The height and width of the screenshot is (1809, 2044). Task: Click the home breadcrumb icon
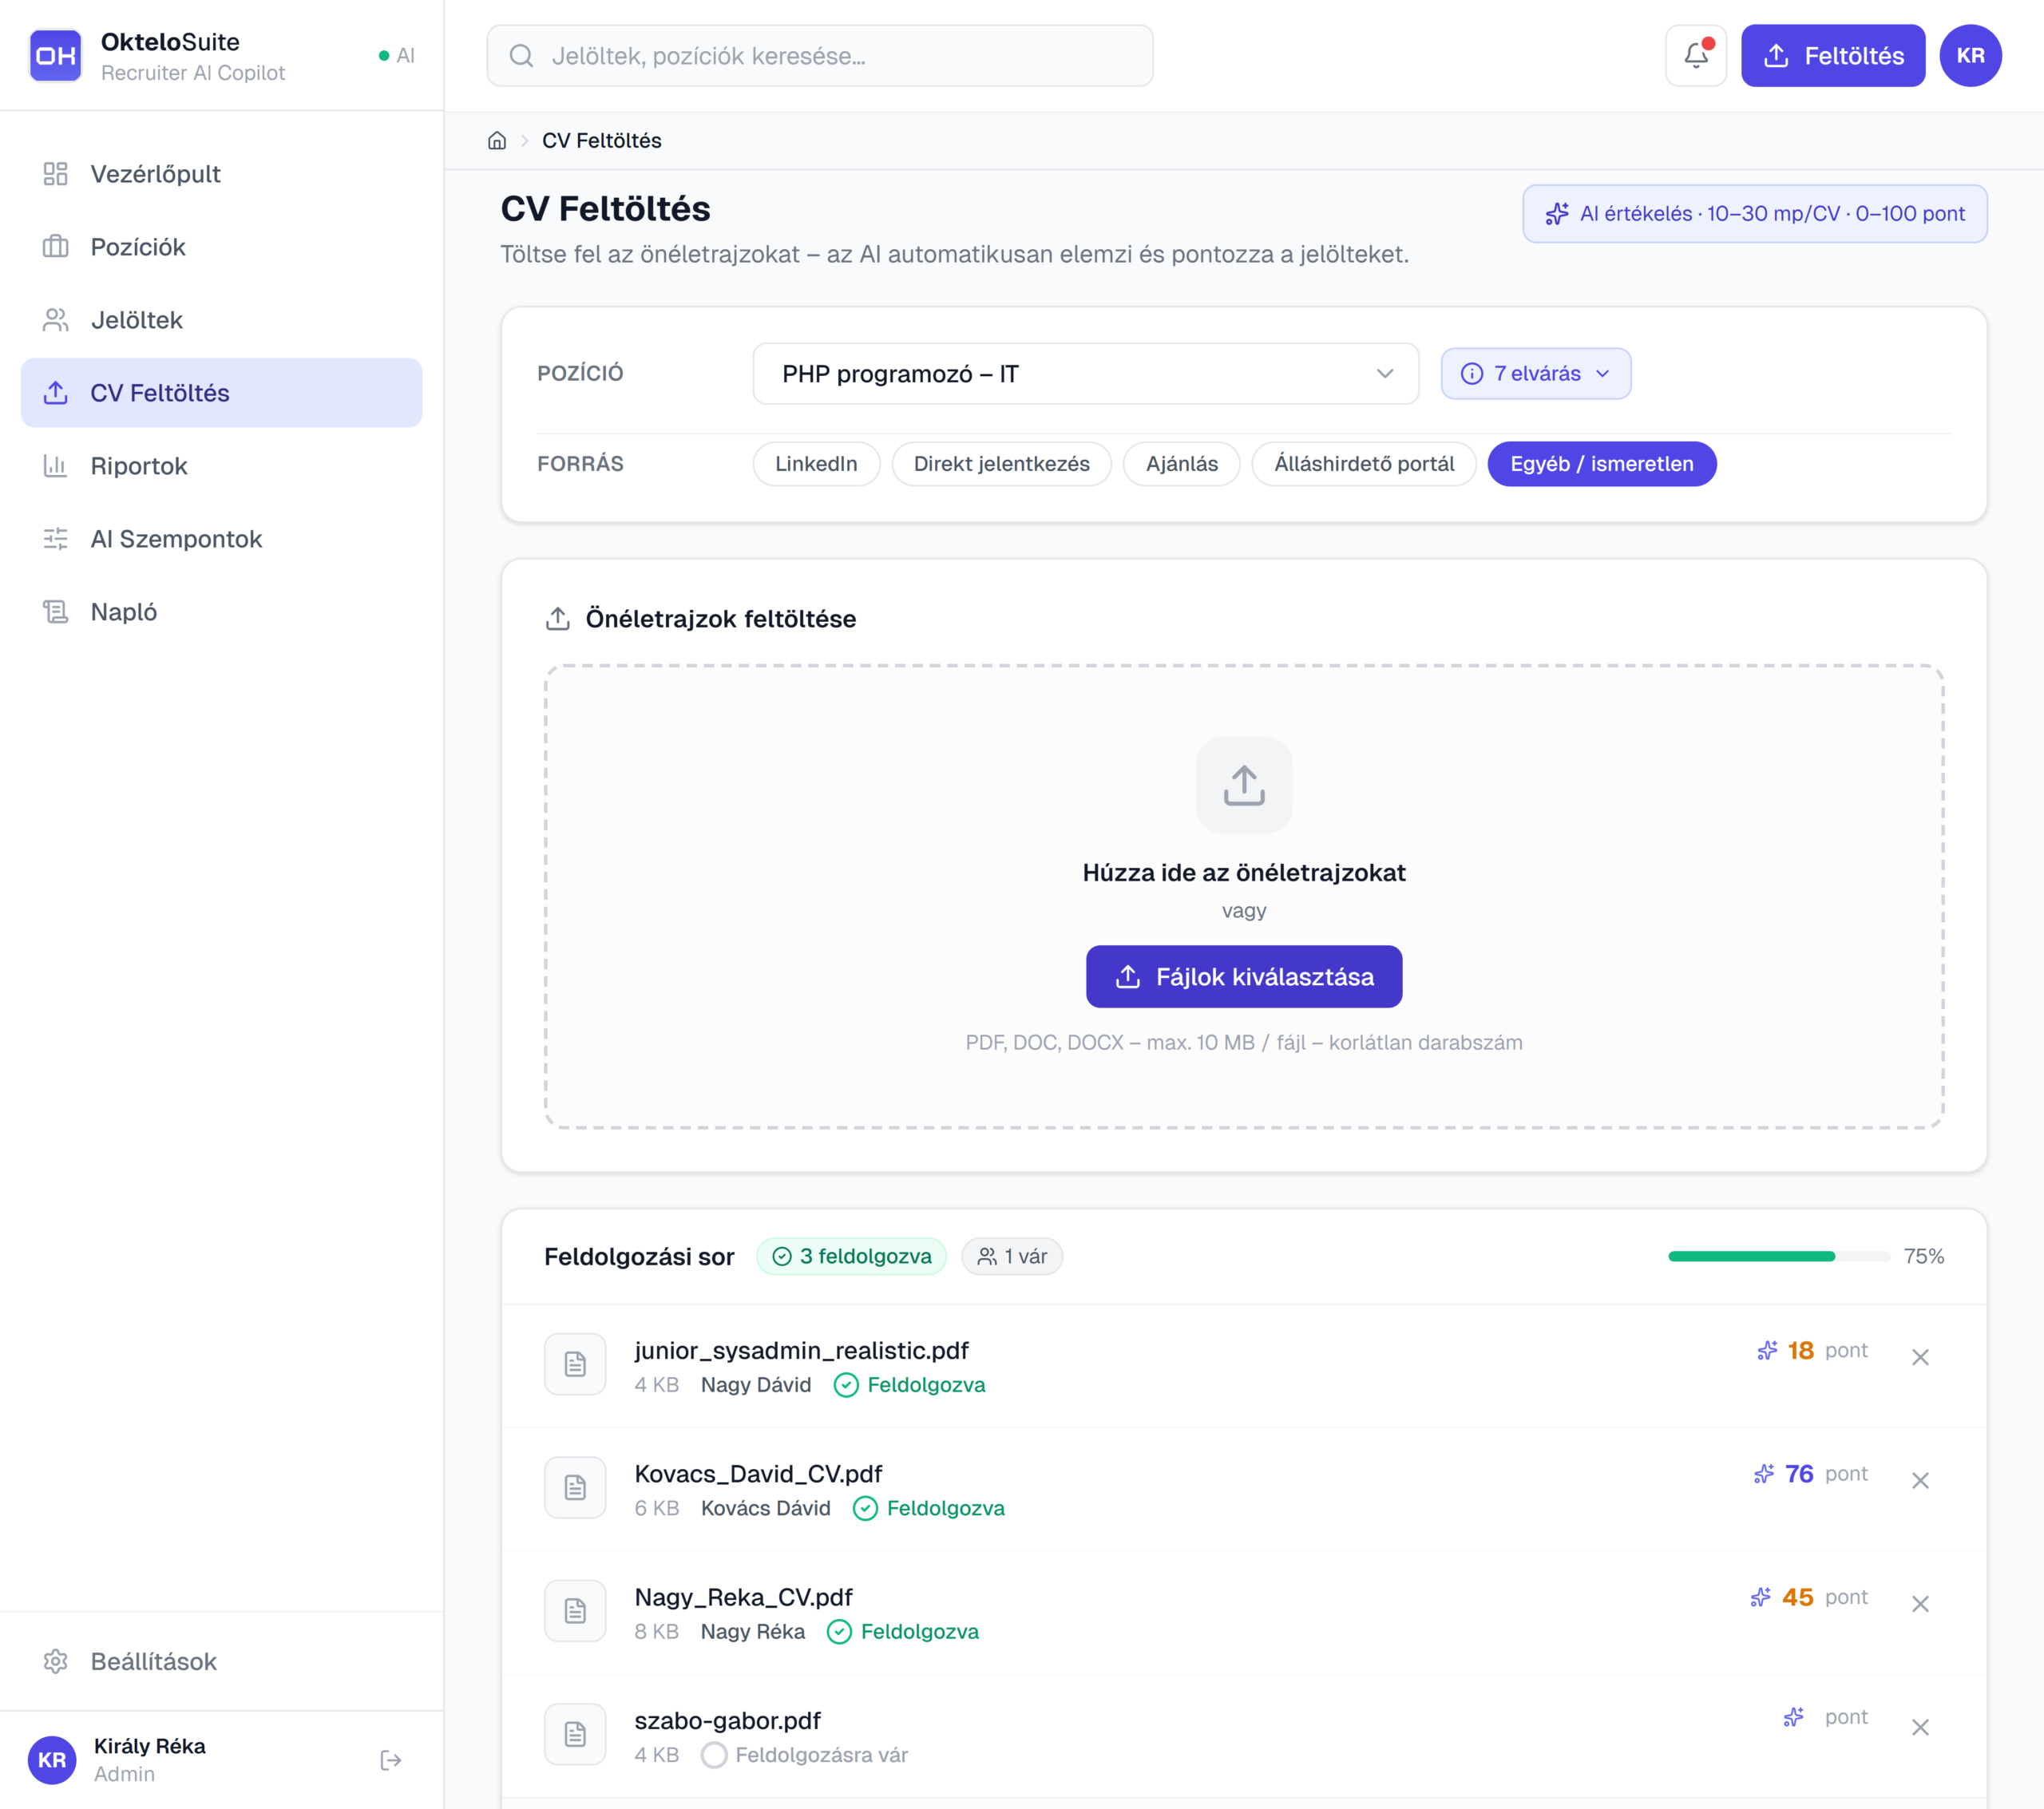tap(497, 141)
